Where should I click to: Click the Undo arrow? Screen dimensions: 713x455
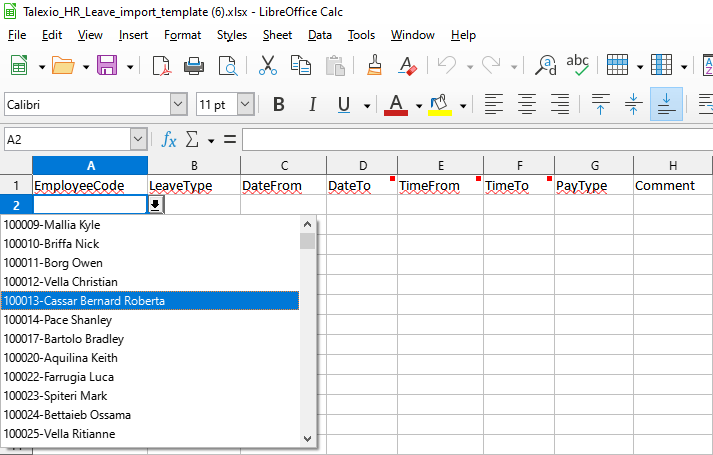(446, 66)
